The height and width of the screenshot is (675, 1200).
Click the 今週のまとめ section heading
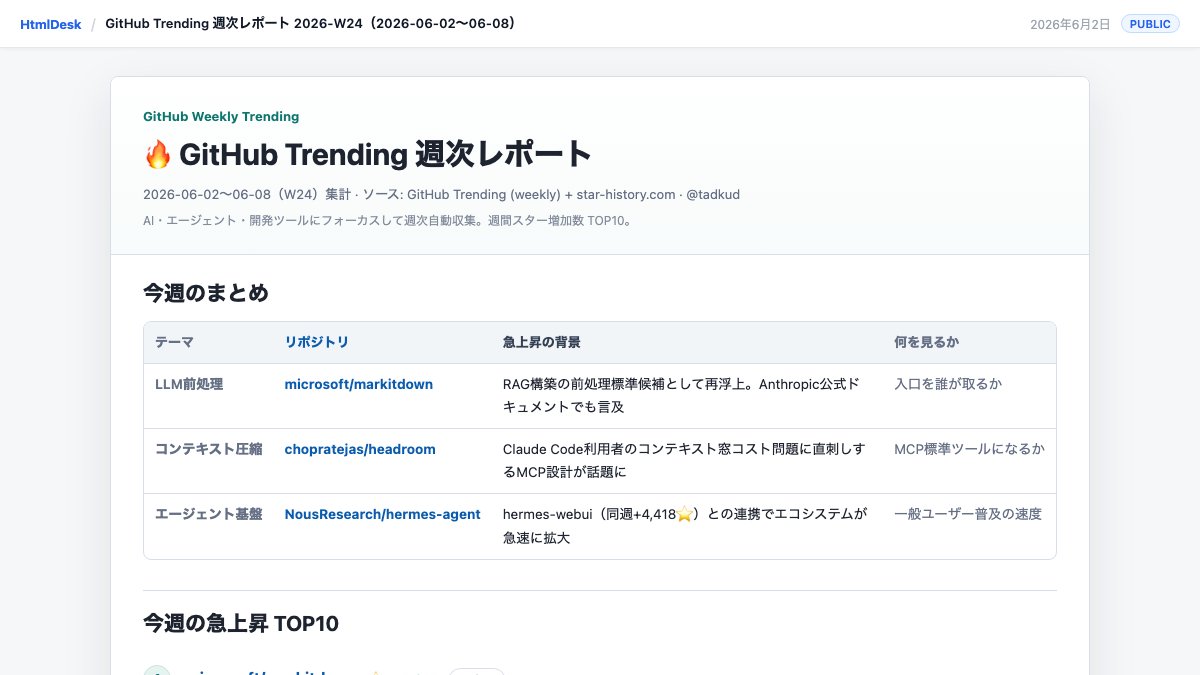(x=205, y=293)
